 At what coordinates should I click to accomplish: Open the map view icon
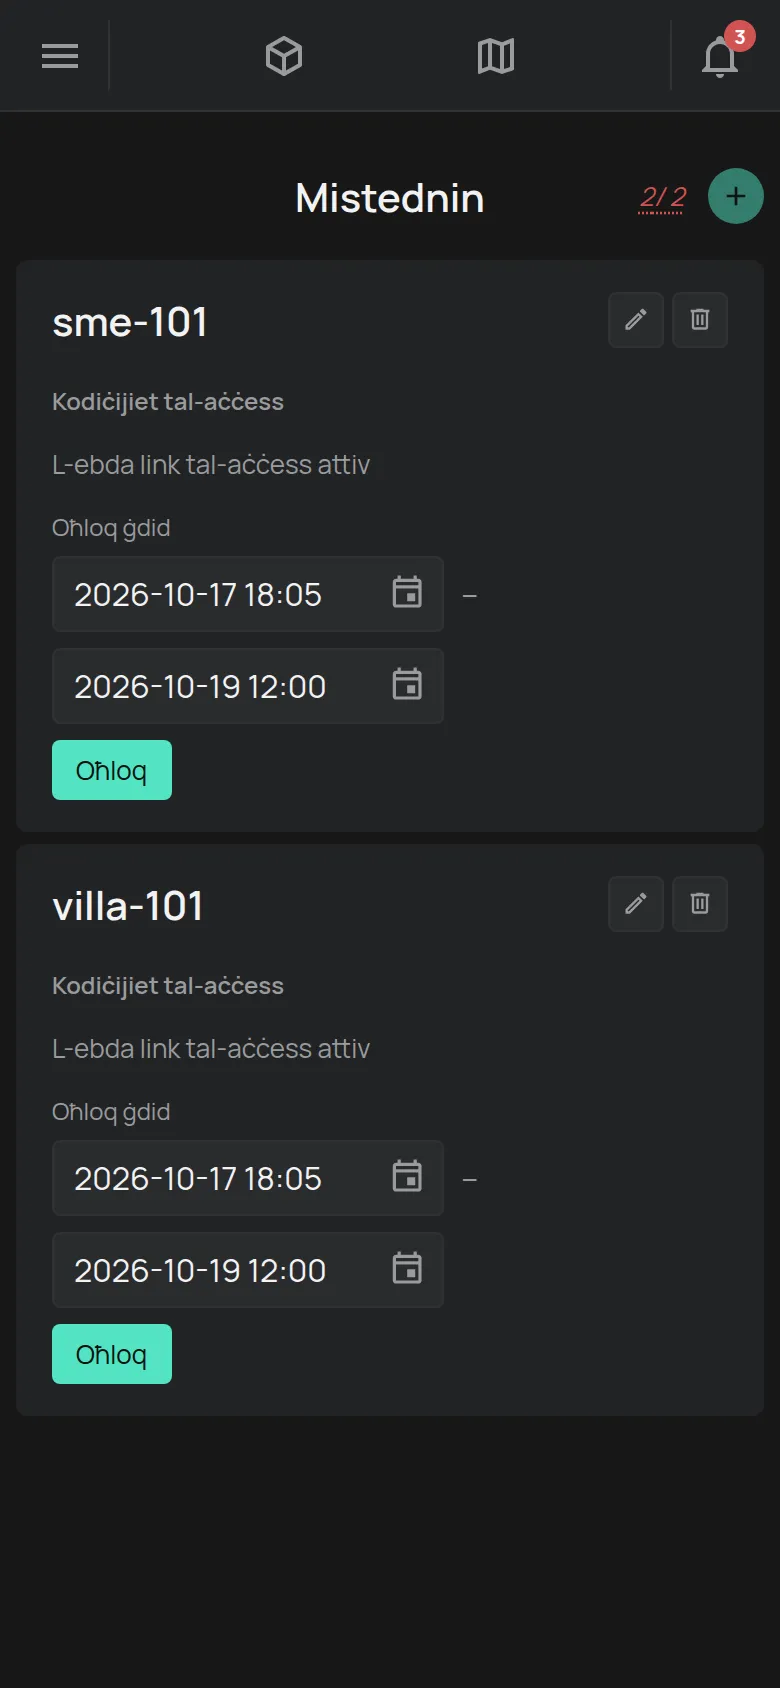click(496, 56)
